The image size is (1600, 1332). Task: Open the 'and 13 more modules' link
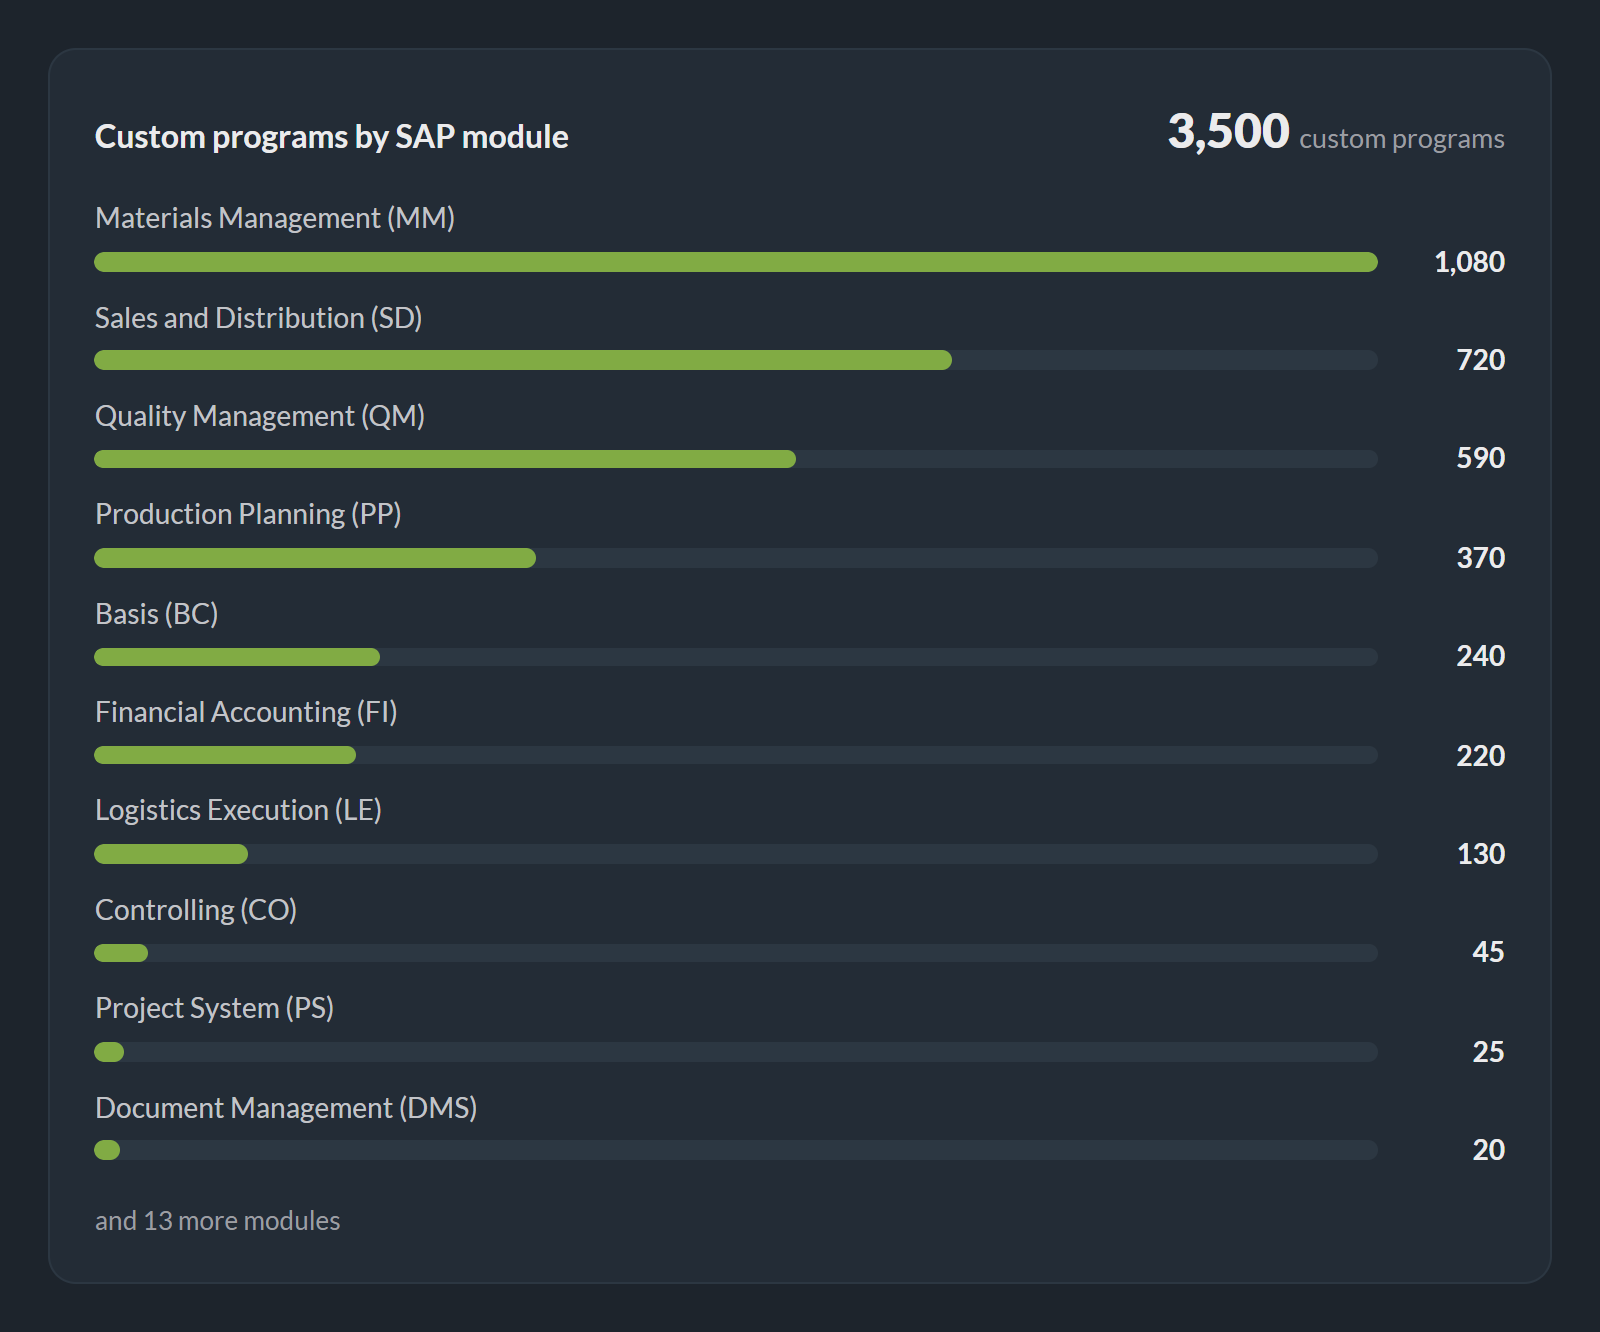(218, 1221)
